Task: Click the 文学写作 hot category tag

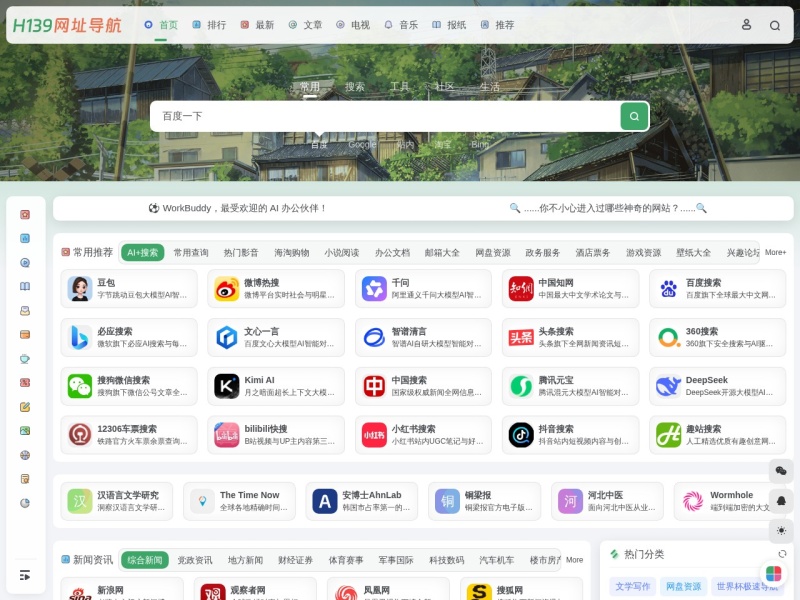Action: tap(633, 586)
